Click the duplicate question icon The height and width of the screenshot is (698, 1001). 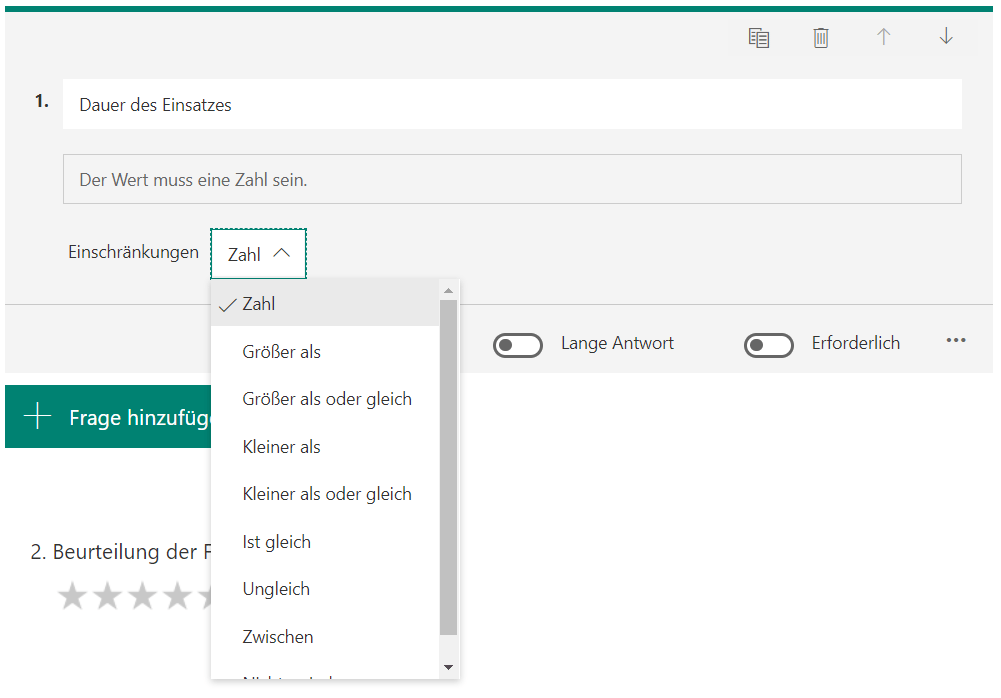[759, 37]
